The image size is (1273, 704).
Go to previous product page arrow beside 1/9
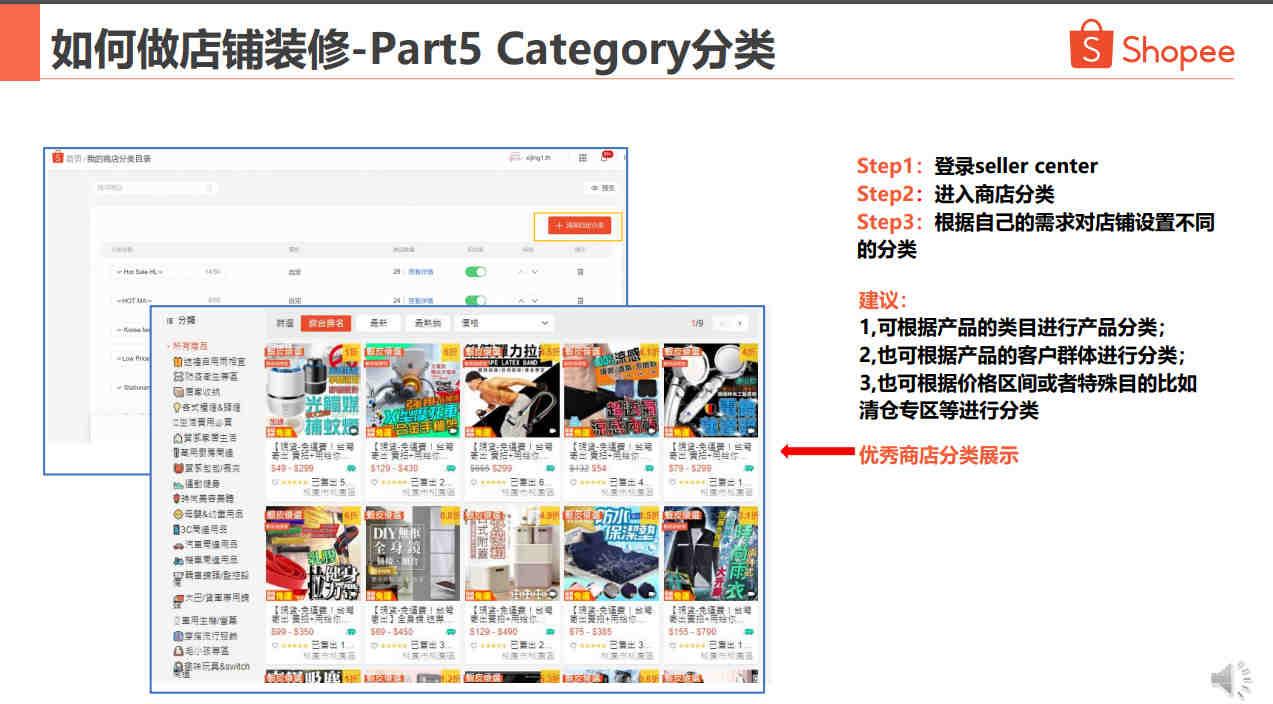tap(722, 323)
